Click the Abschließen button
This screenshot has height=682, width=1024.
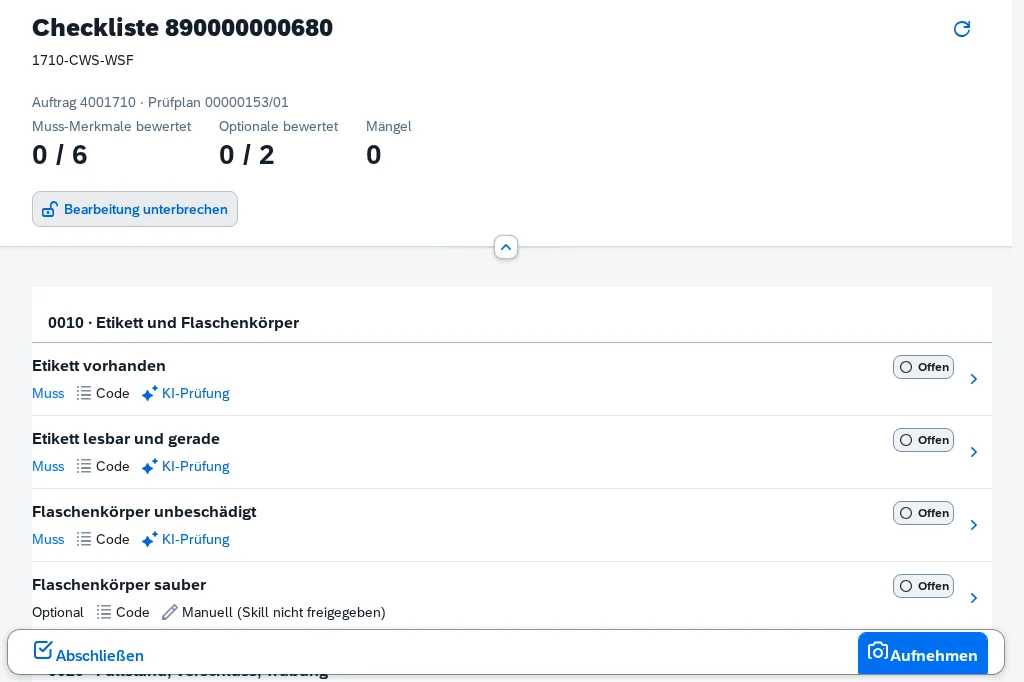(x=89, y=653)
